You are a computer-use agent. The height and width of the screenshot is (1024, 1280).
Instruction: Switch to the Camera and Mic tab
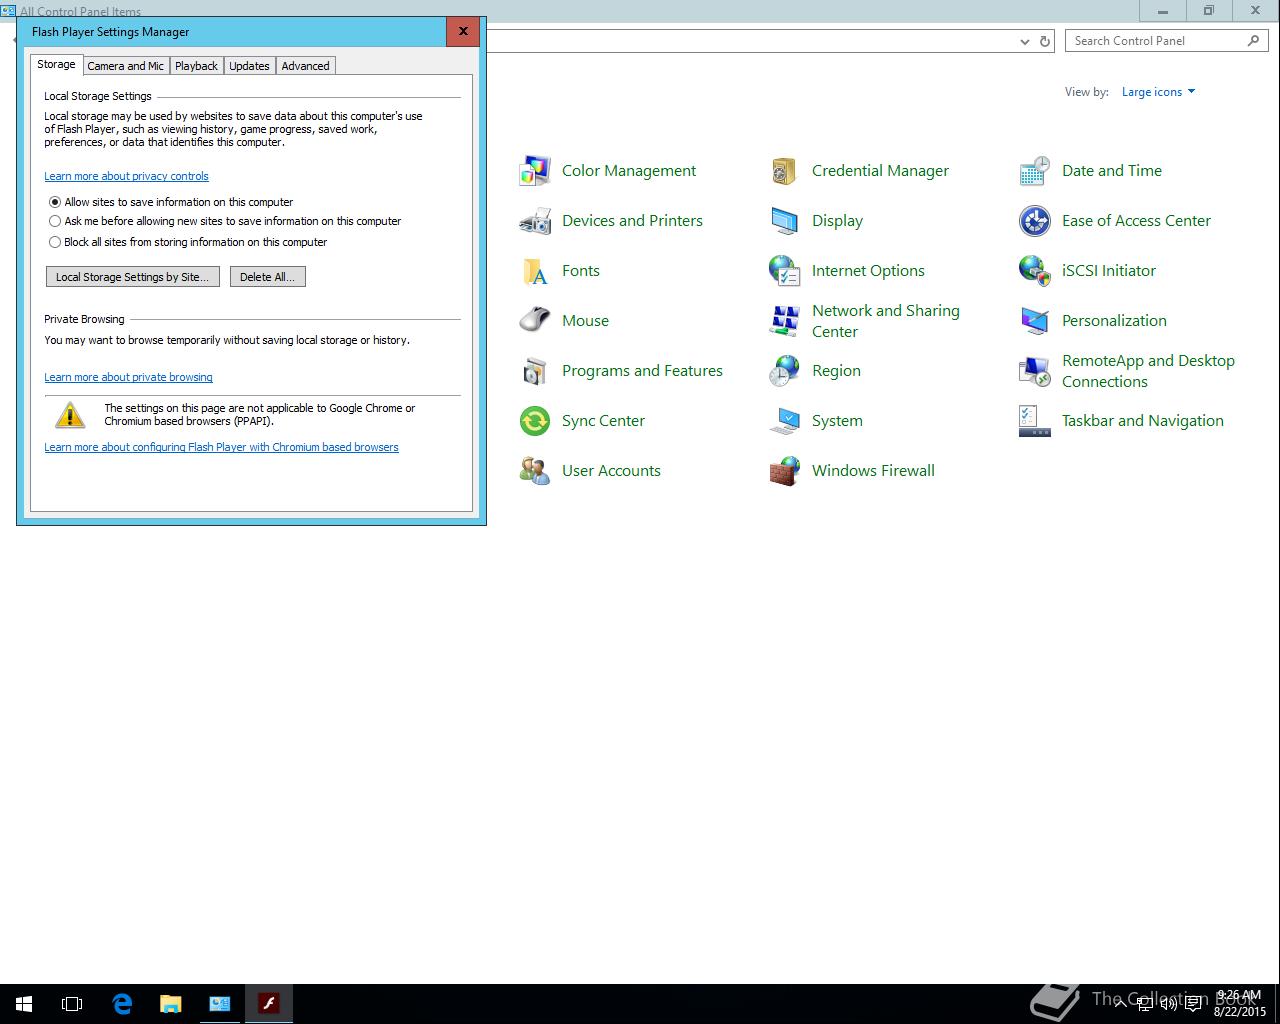(125, 66)
